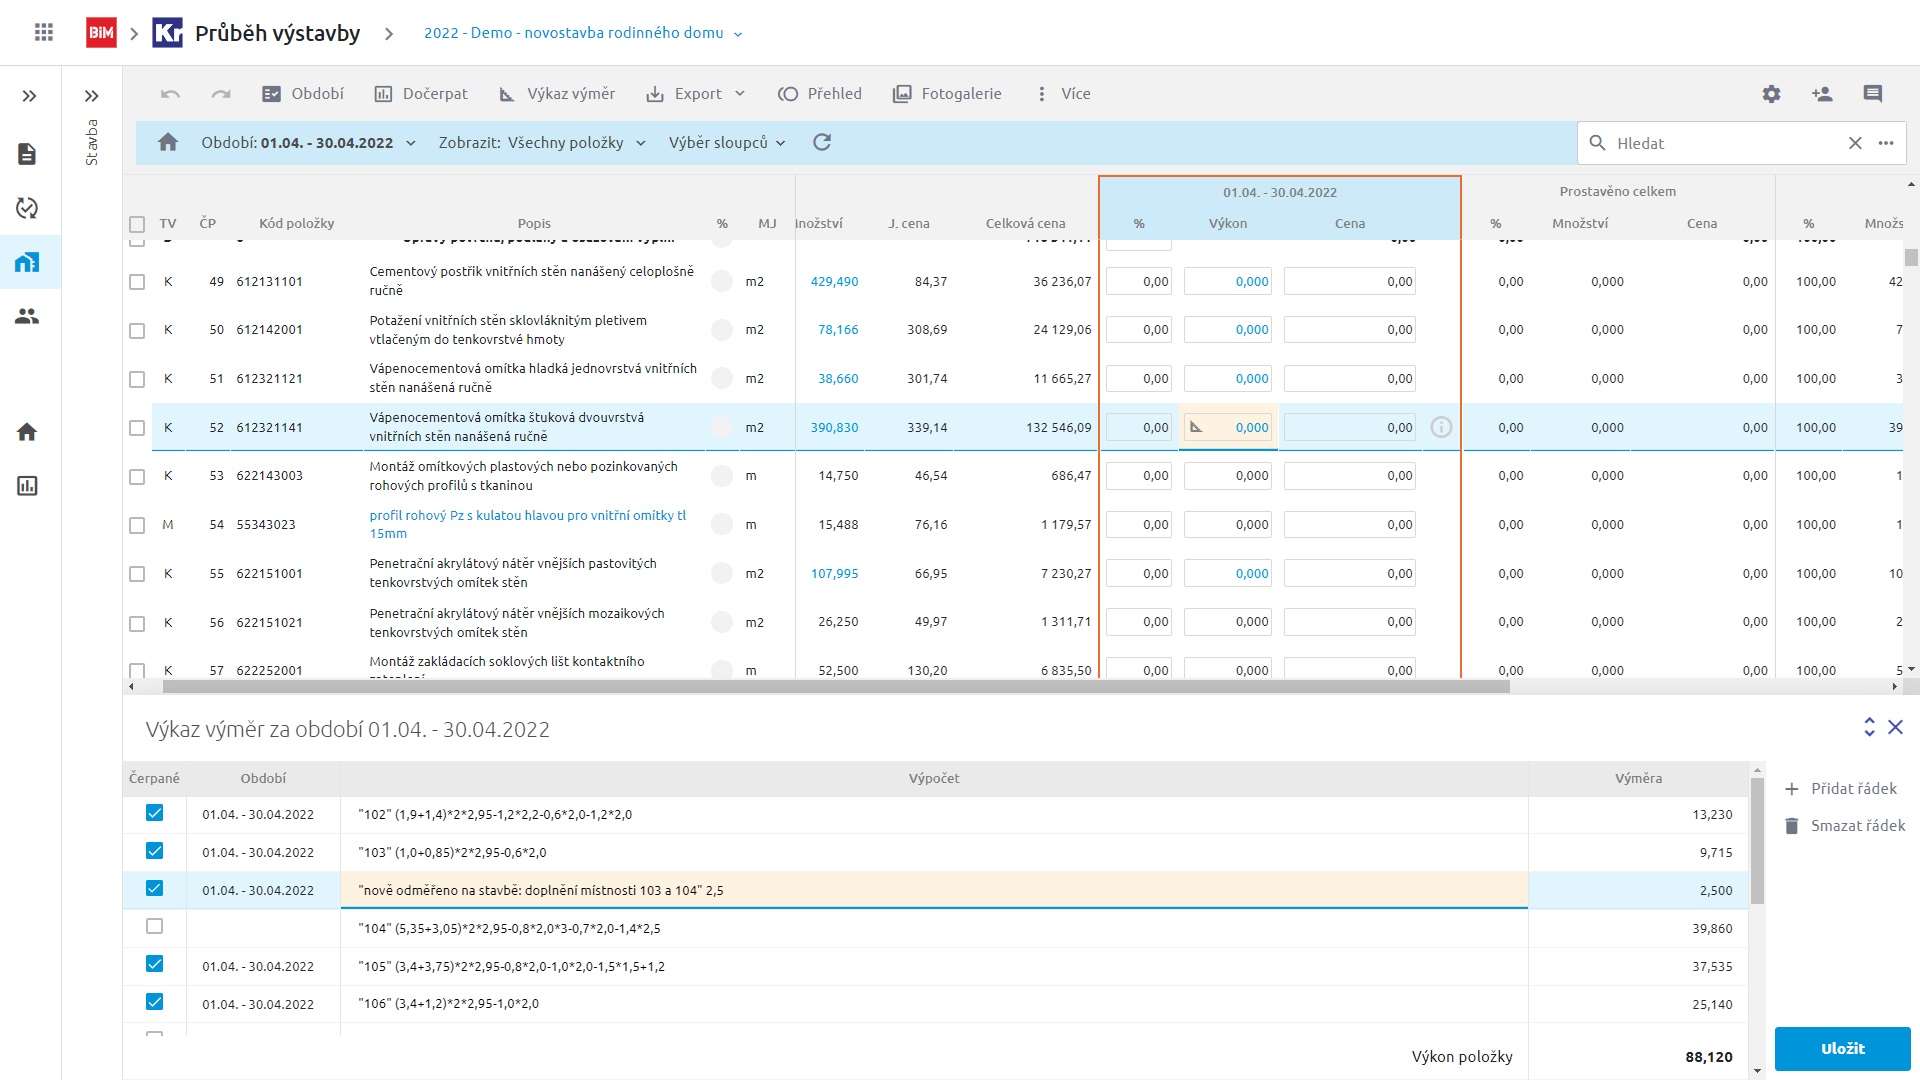Click the home icon in filter bar
The image size is (1920, 1080).
tap(168, 143)
